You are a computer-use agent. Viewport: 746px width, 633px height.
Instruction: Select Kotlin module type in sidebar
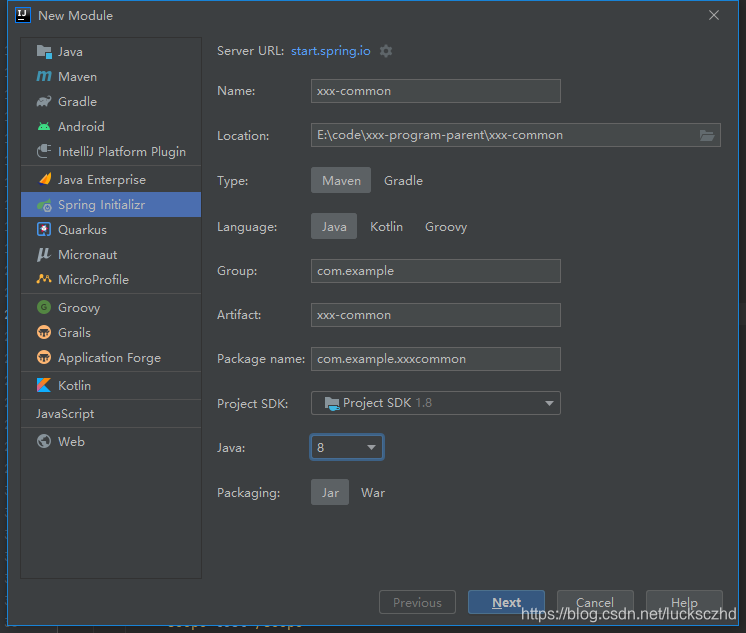pos(111,386)
